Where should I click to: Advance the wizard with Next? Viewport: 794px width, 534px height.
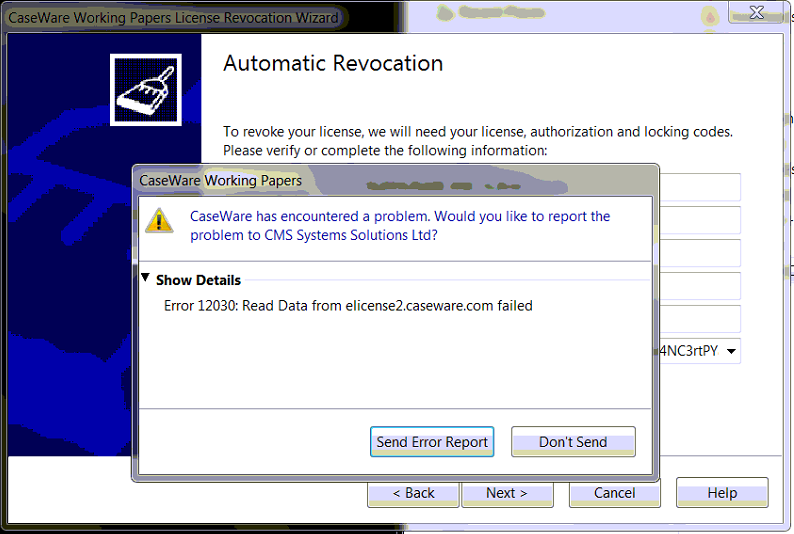(x=507, y=493)
